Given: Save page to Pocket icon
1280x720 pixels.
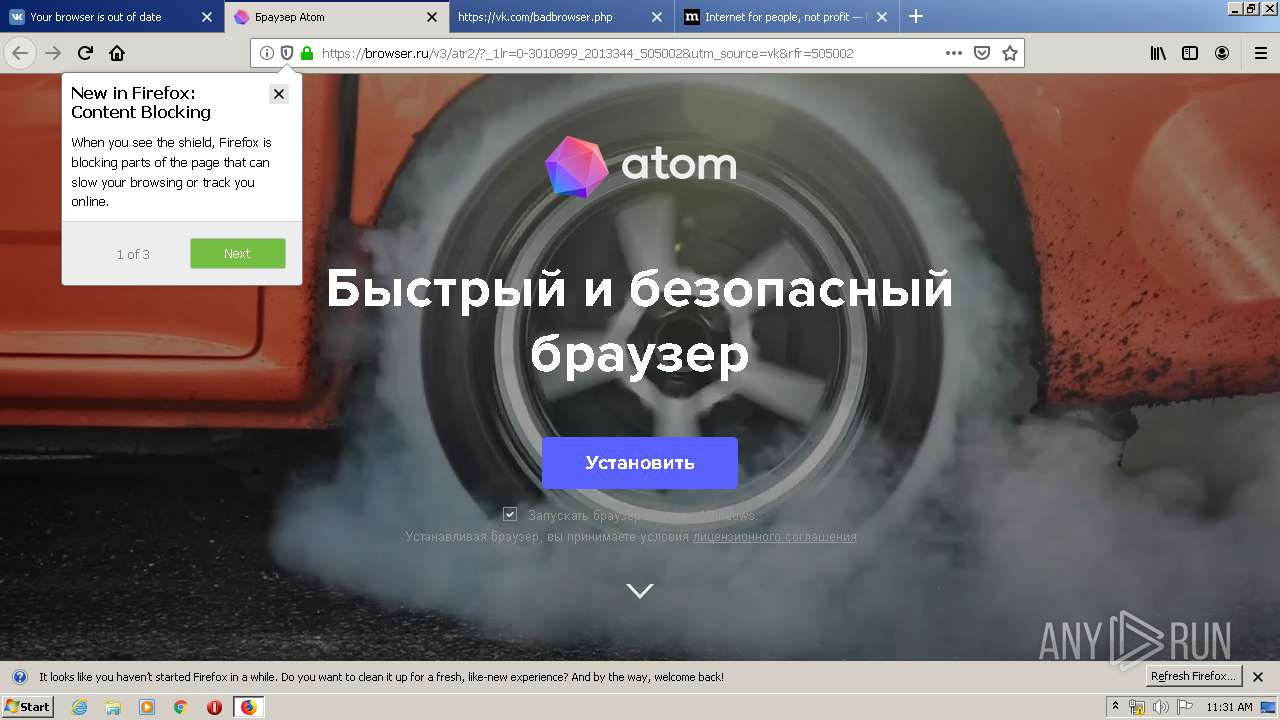Looking at the screenshot, I should [982, 53].
